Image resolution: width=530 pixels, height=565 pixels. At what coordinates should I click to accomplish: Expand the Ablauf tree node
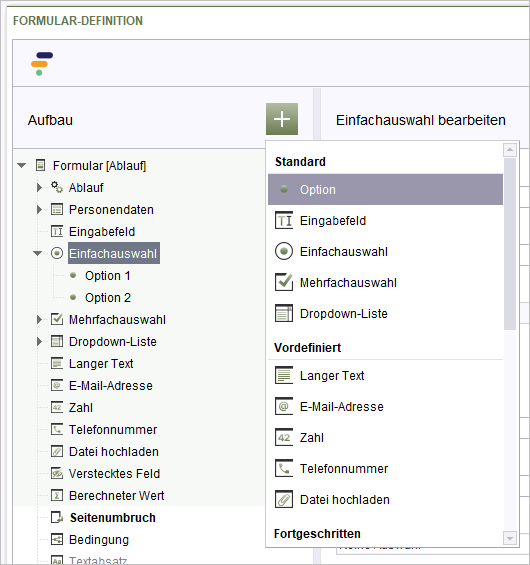pyautogui.click(x=39, y=187)
